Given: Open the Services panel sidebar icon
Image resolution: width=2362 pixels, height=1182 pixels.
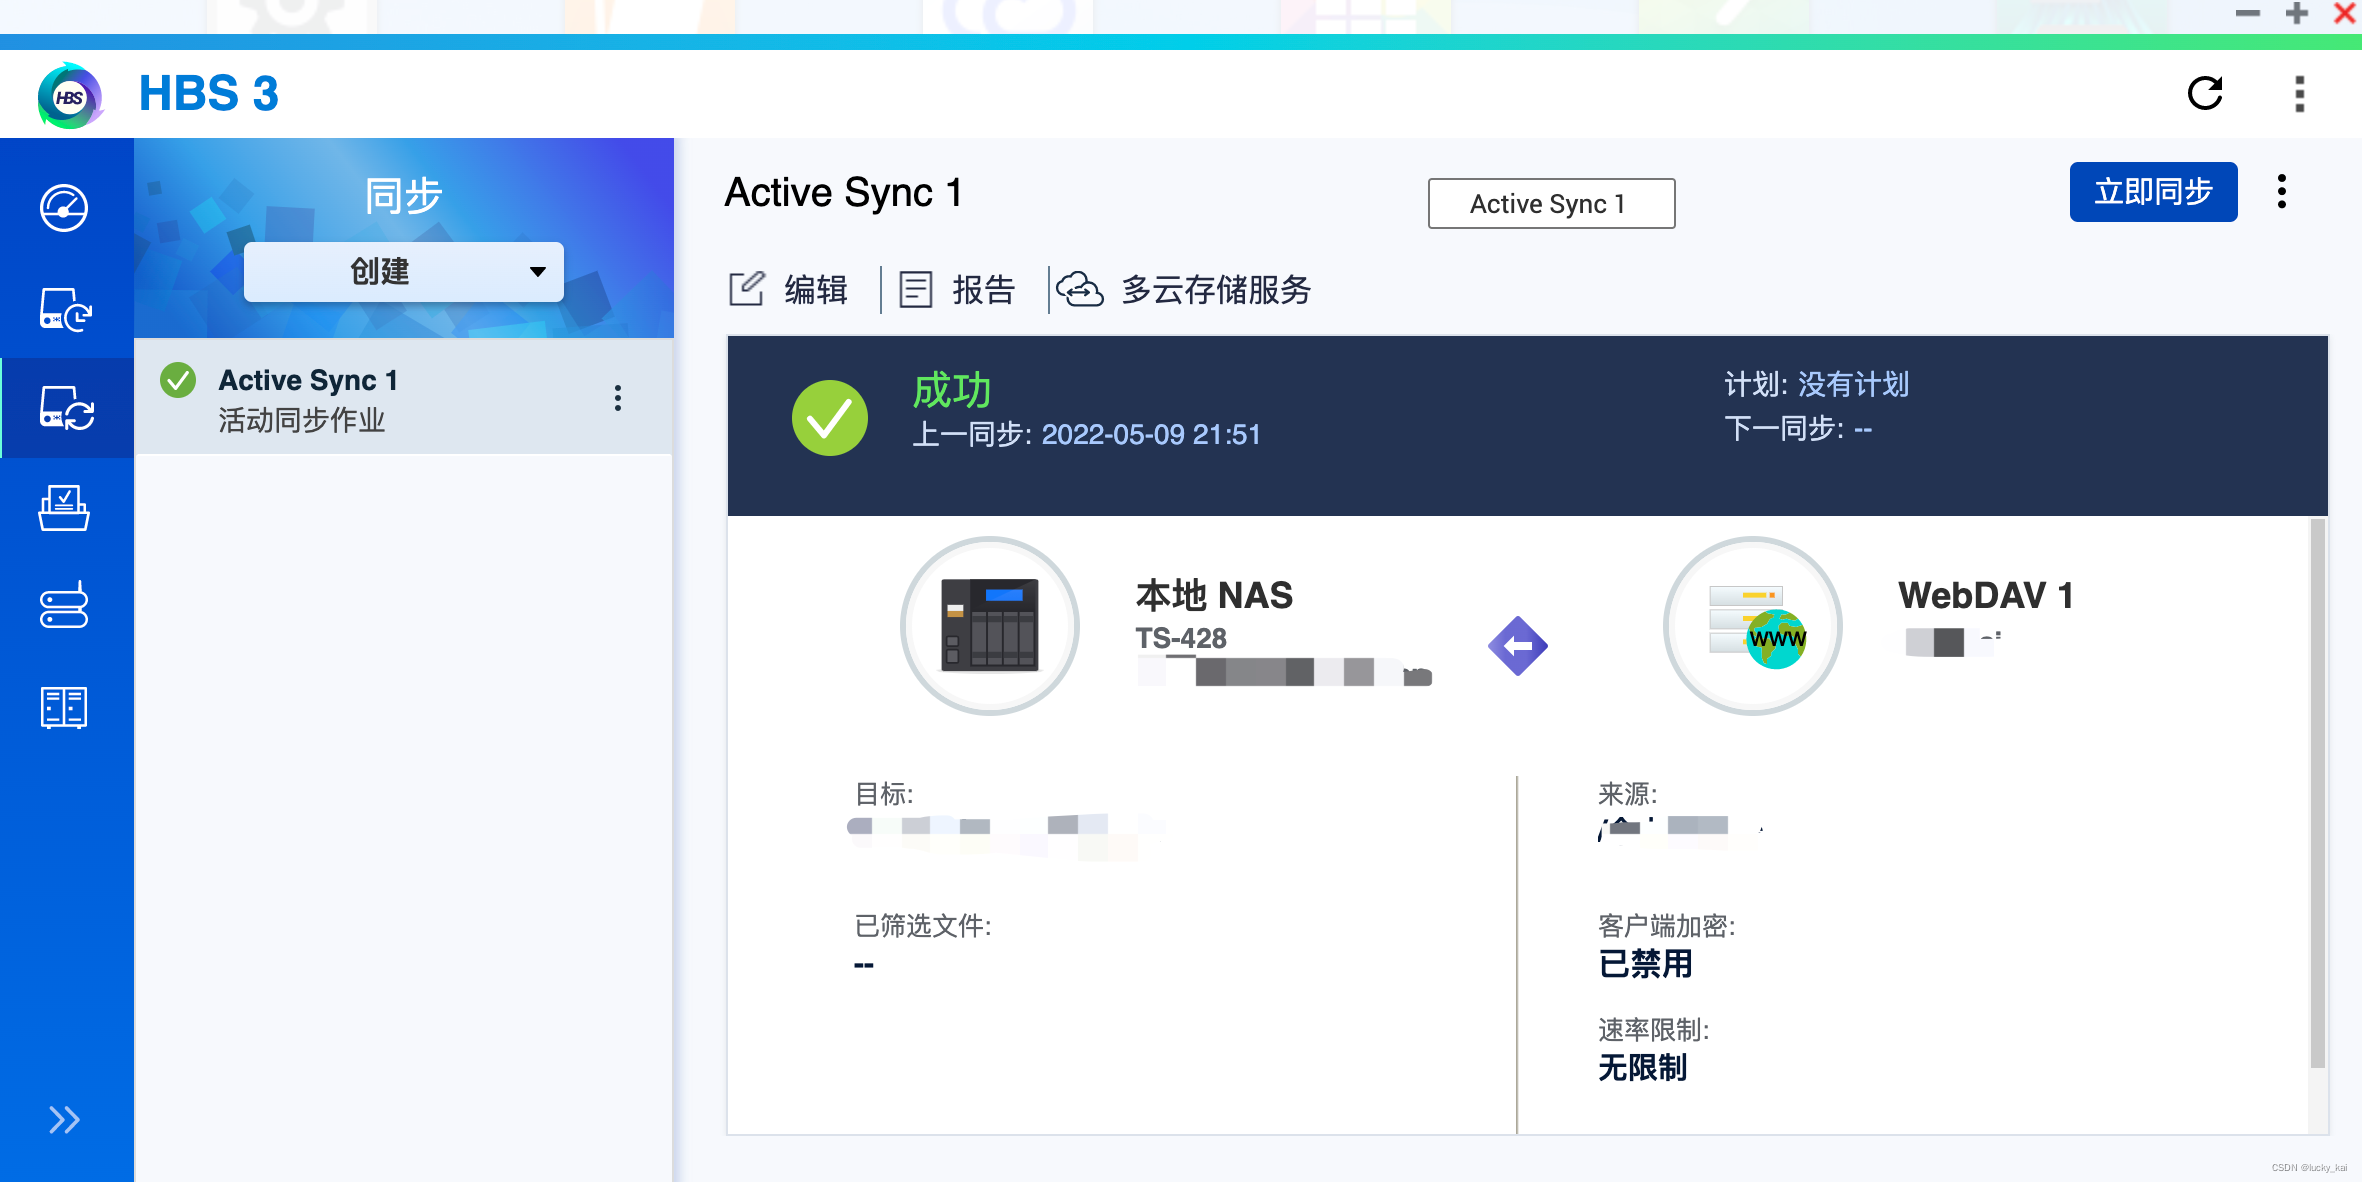Looking at the screenshot, I should (x=64, y=707).
